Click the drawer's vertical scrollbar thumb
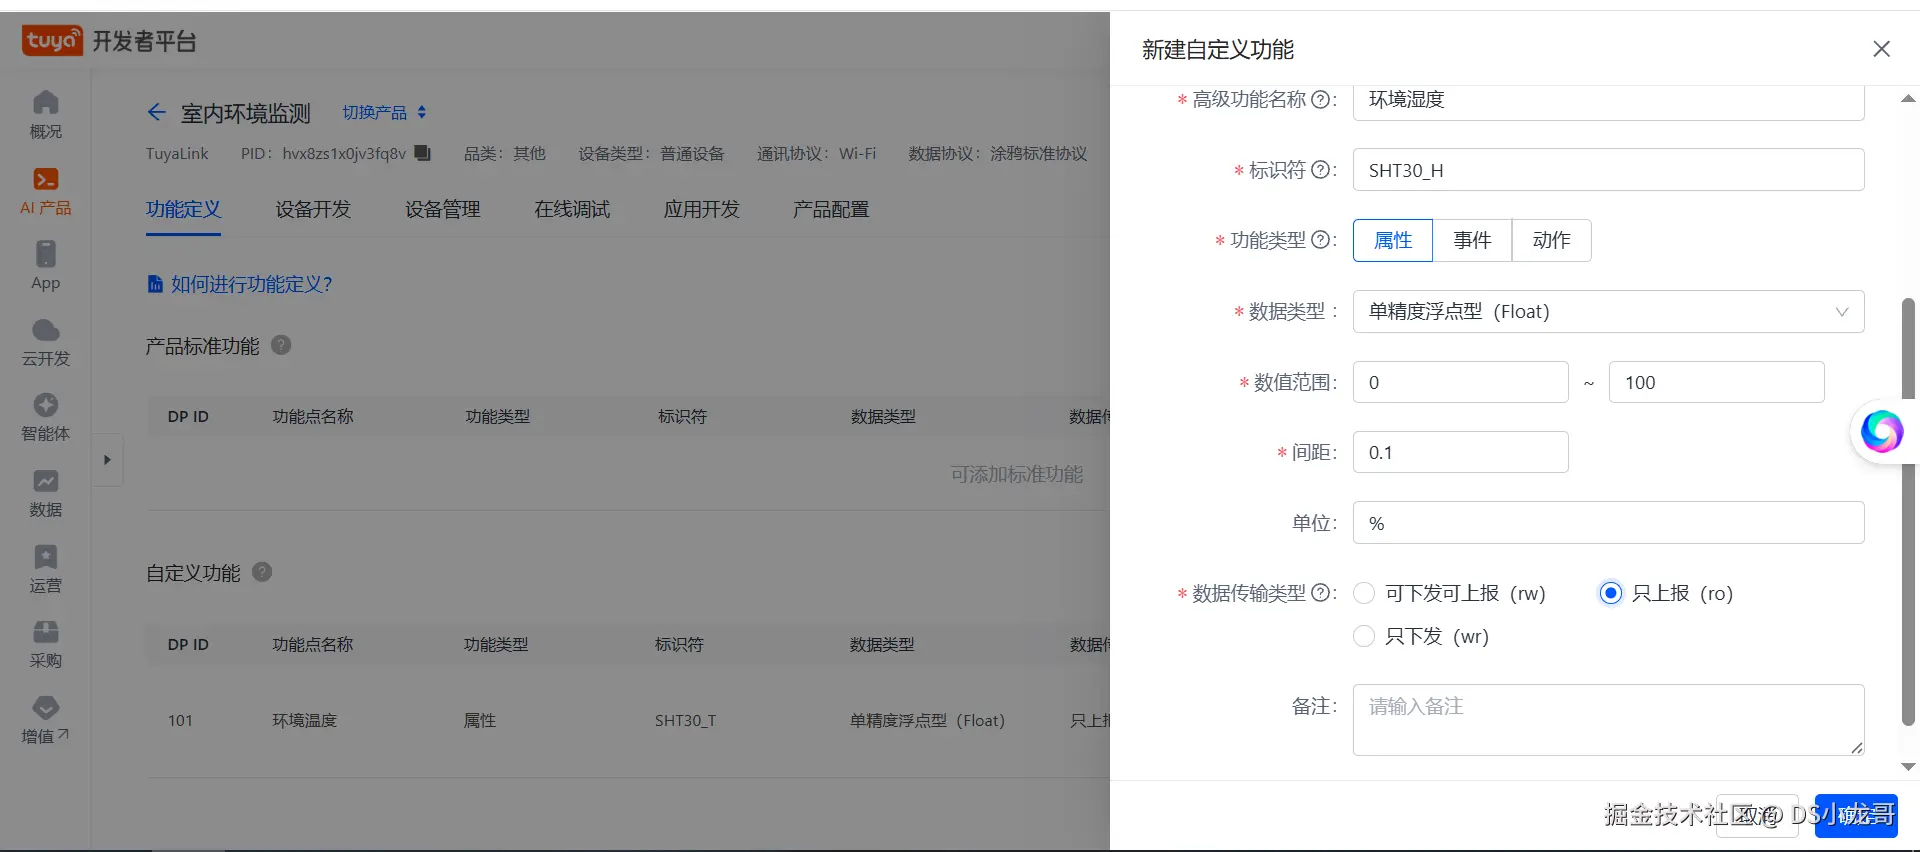The height and width of the screenshot is (852, 1920). (1908, 510)
